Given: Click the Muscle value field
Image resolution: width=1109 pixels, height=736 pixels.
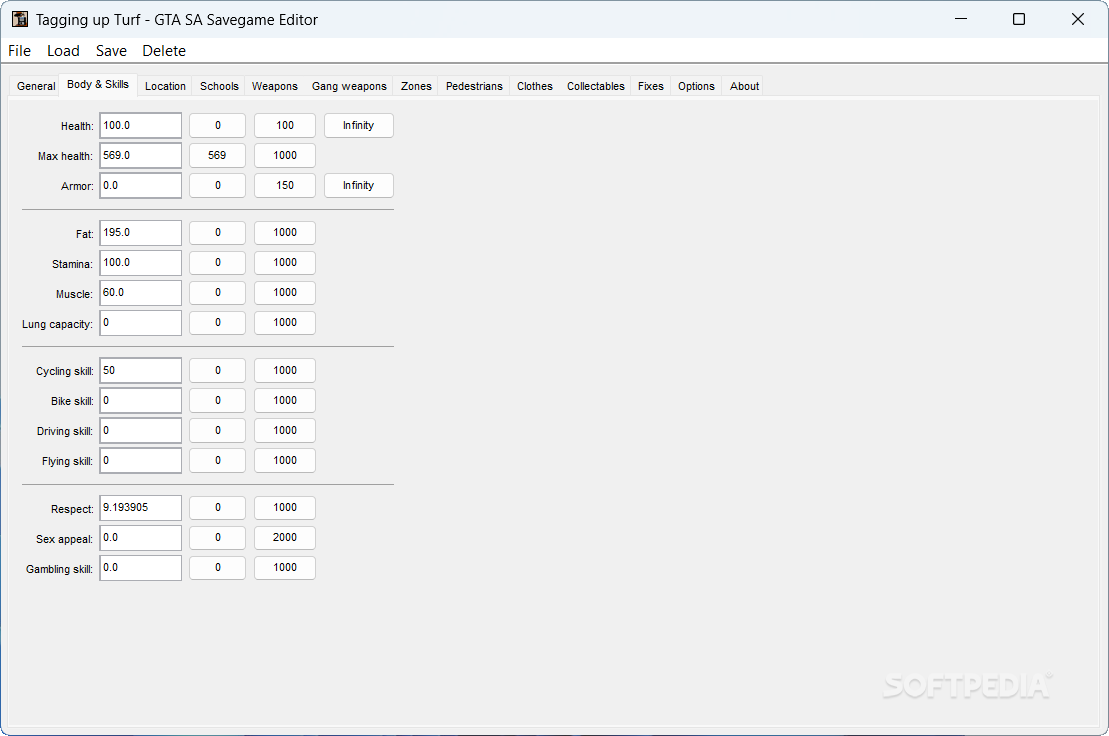Looking at the screenshot, I should [x=141, y=293].
